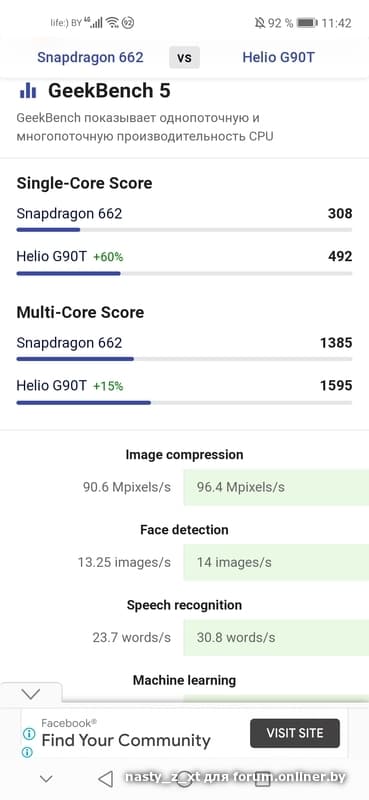Viewport: 369px width, 800px height.
Task: Tap the ad info icon beside Facebook
Action: point(29,734)
